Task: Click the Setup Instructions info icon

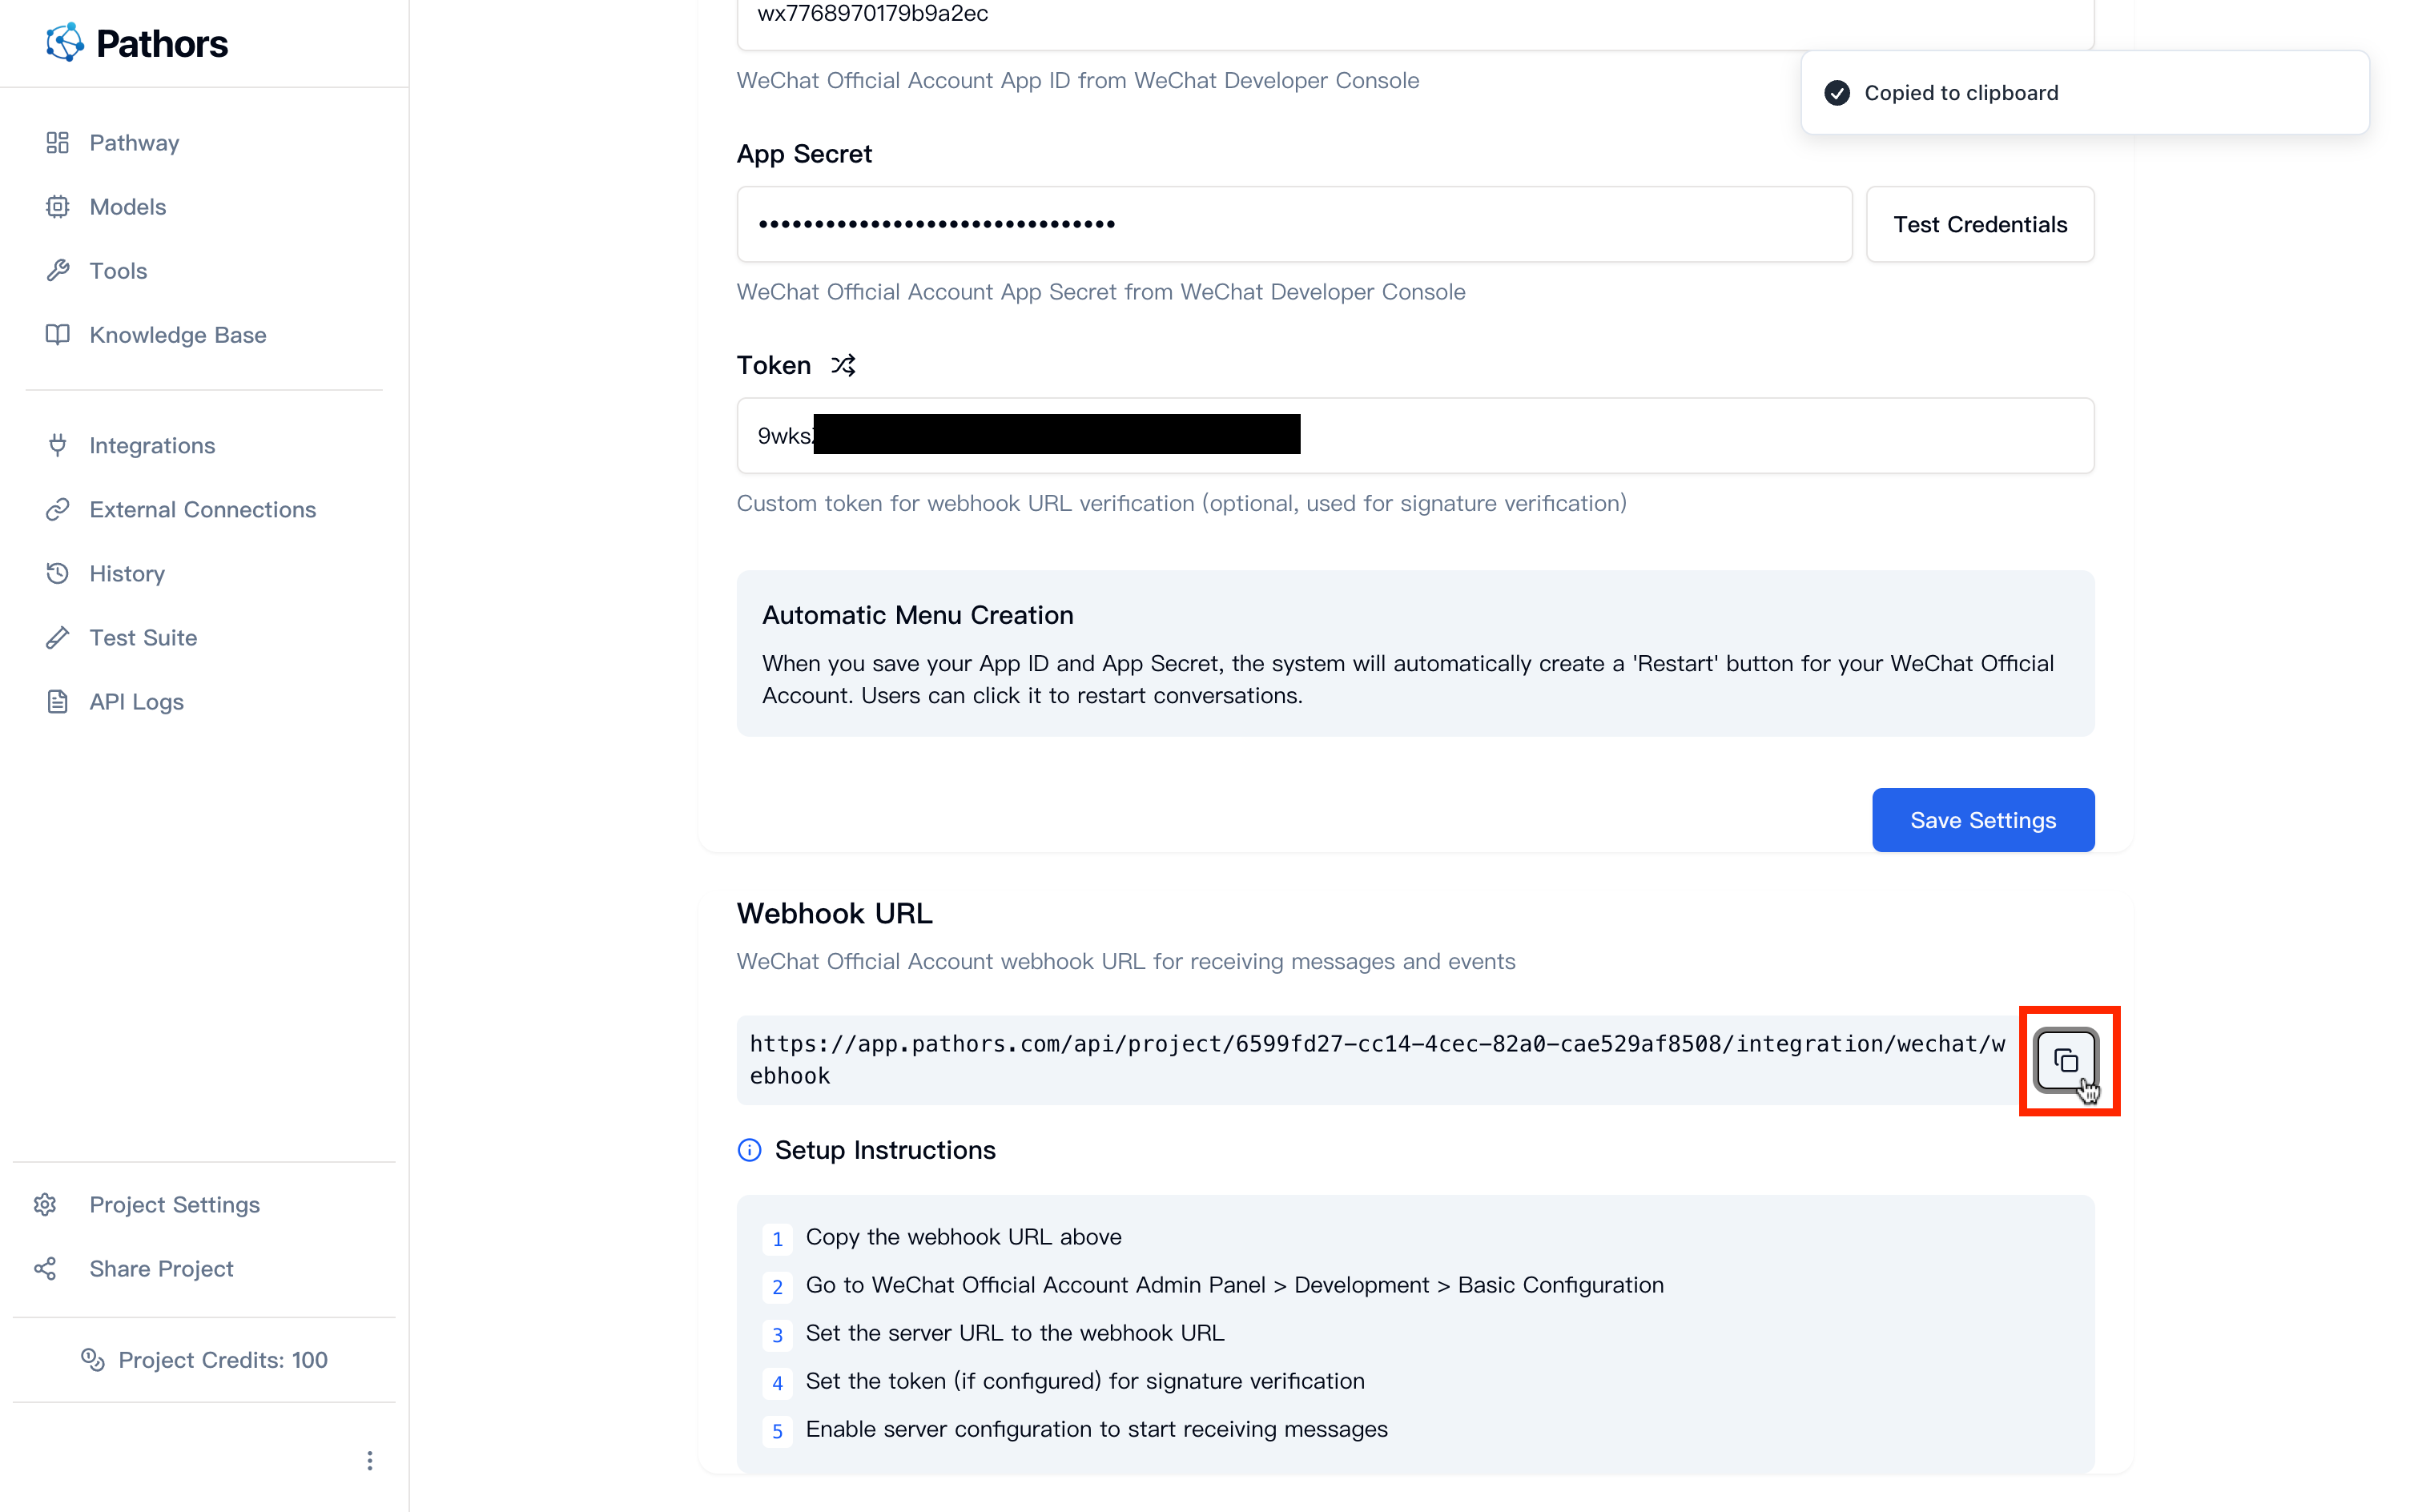Action: (x=750, y=1150)
